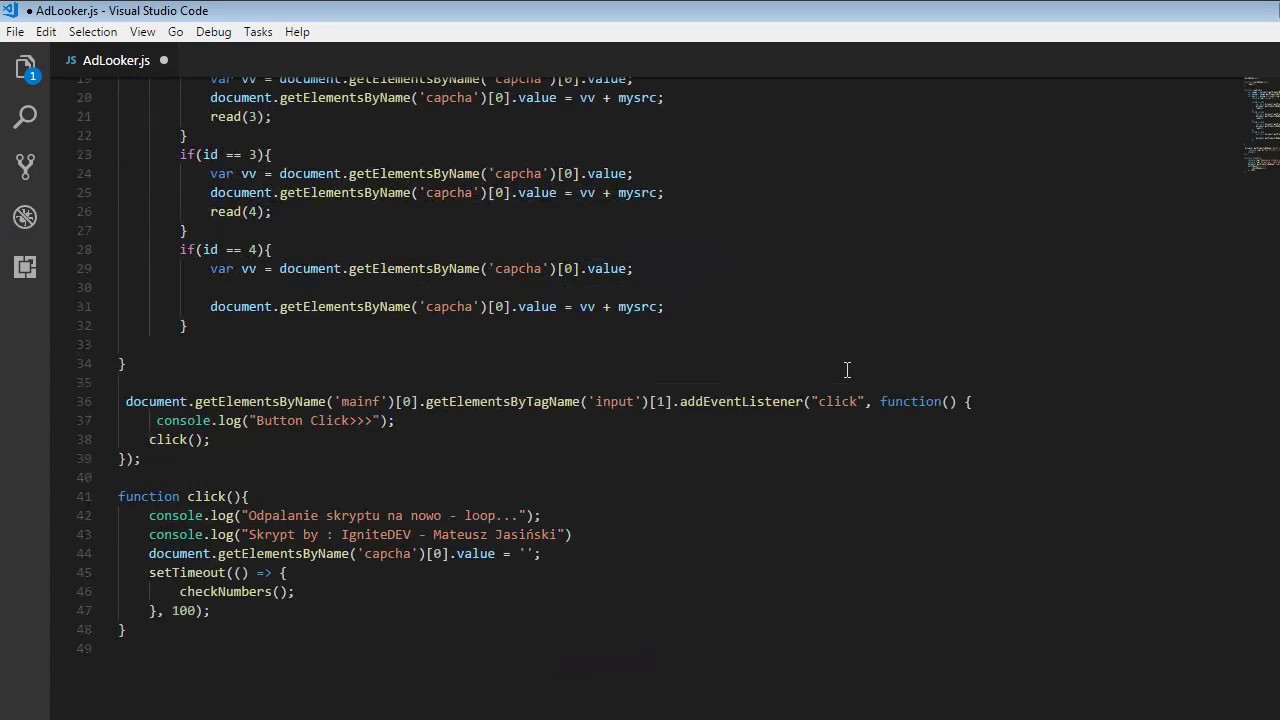1280x720 pixels.
Task: Open the Source Control view
Action: 25,166
